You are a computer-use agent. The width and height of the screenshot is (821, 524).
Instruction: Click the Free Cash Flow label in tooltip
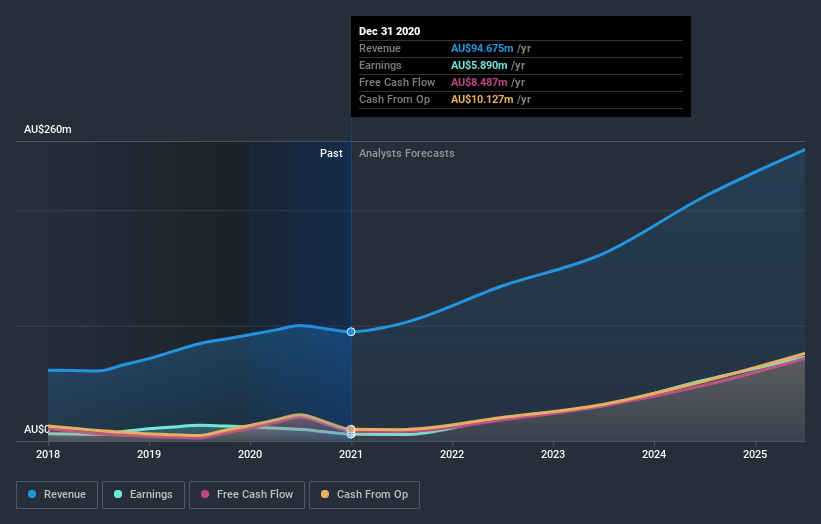[397, 82]
